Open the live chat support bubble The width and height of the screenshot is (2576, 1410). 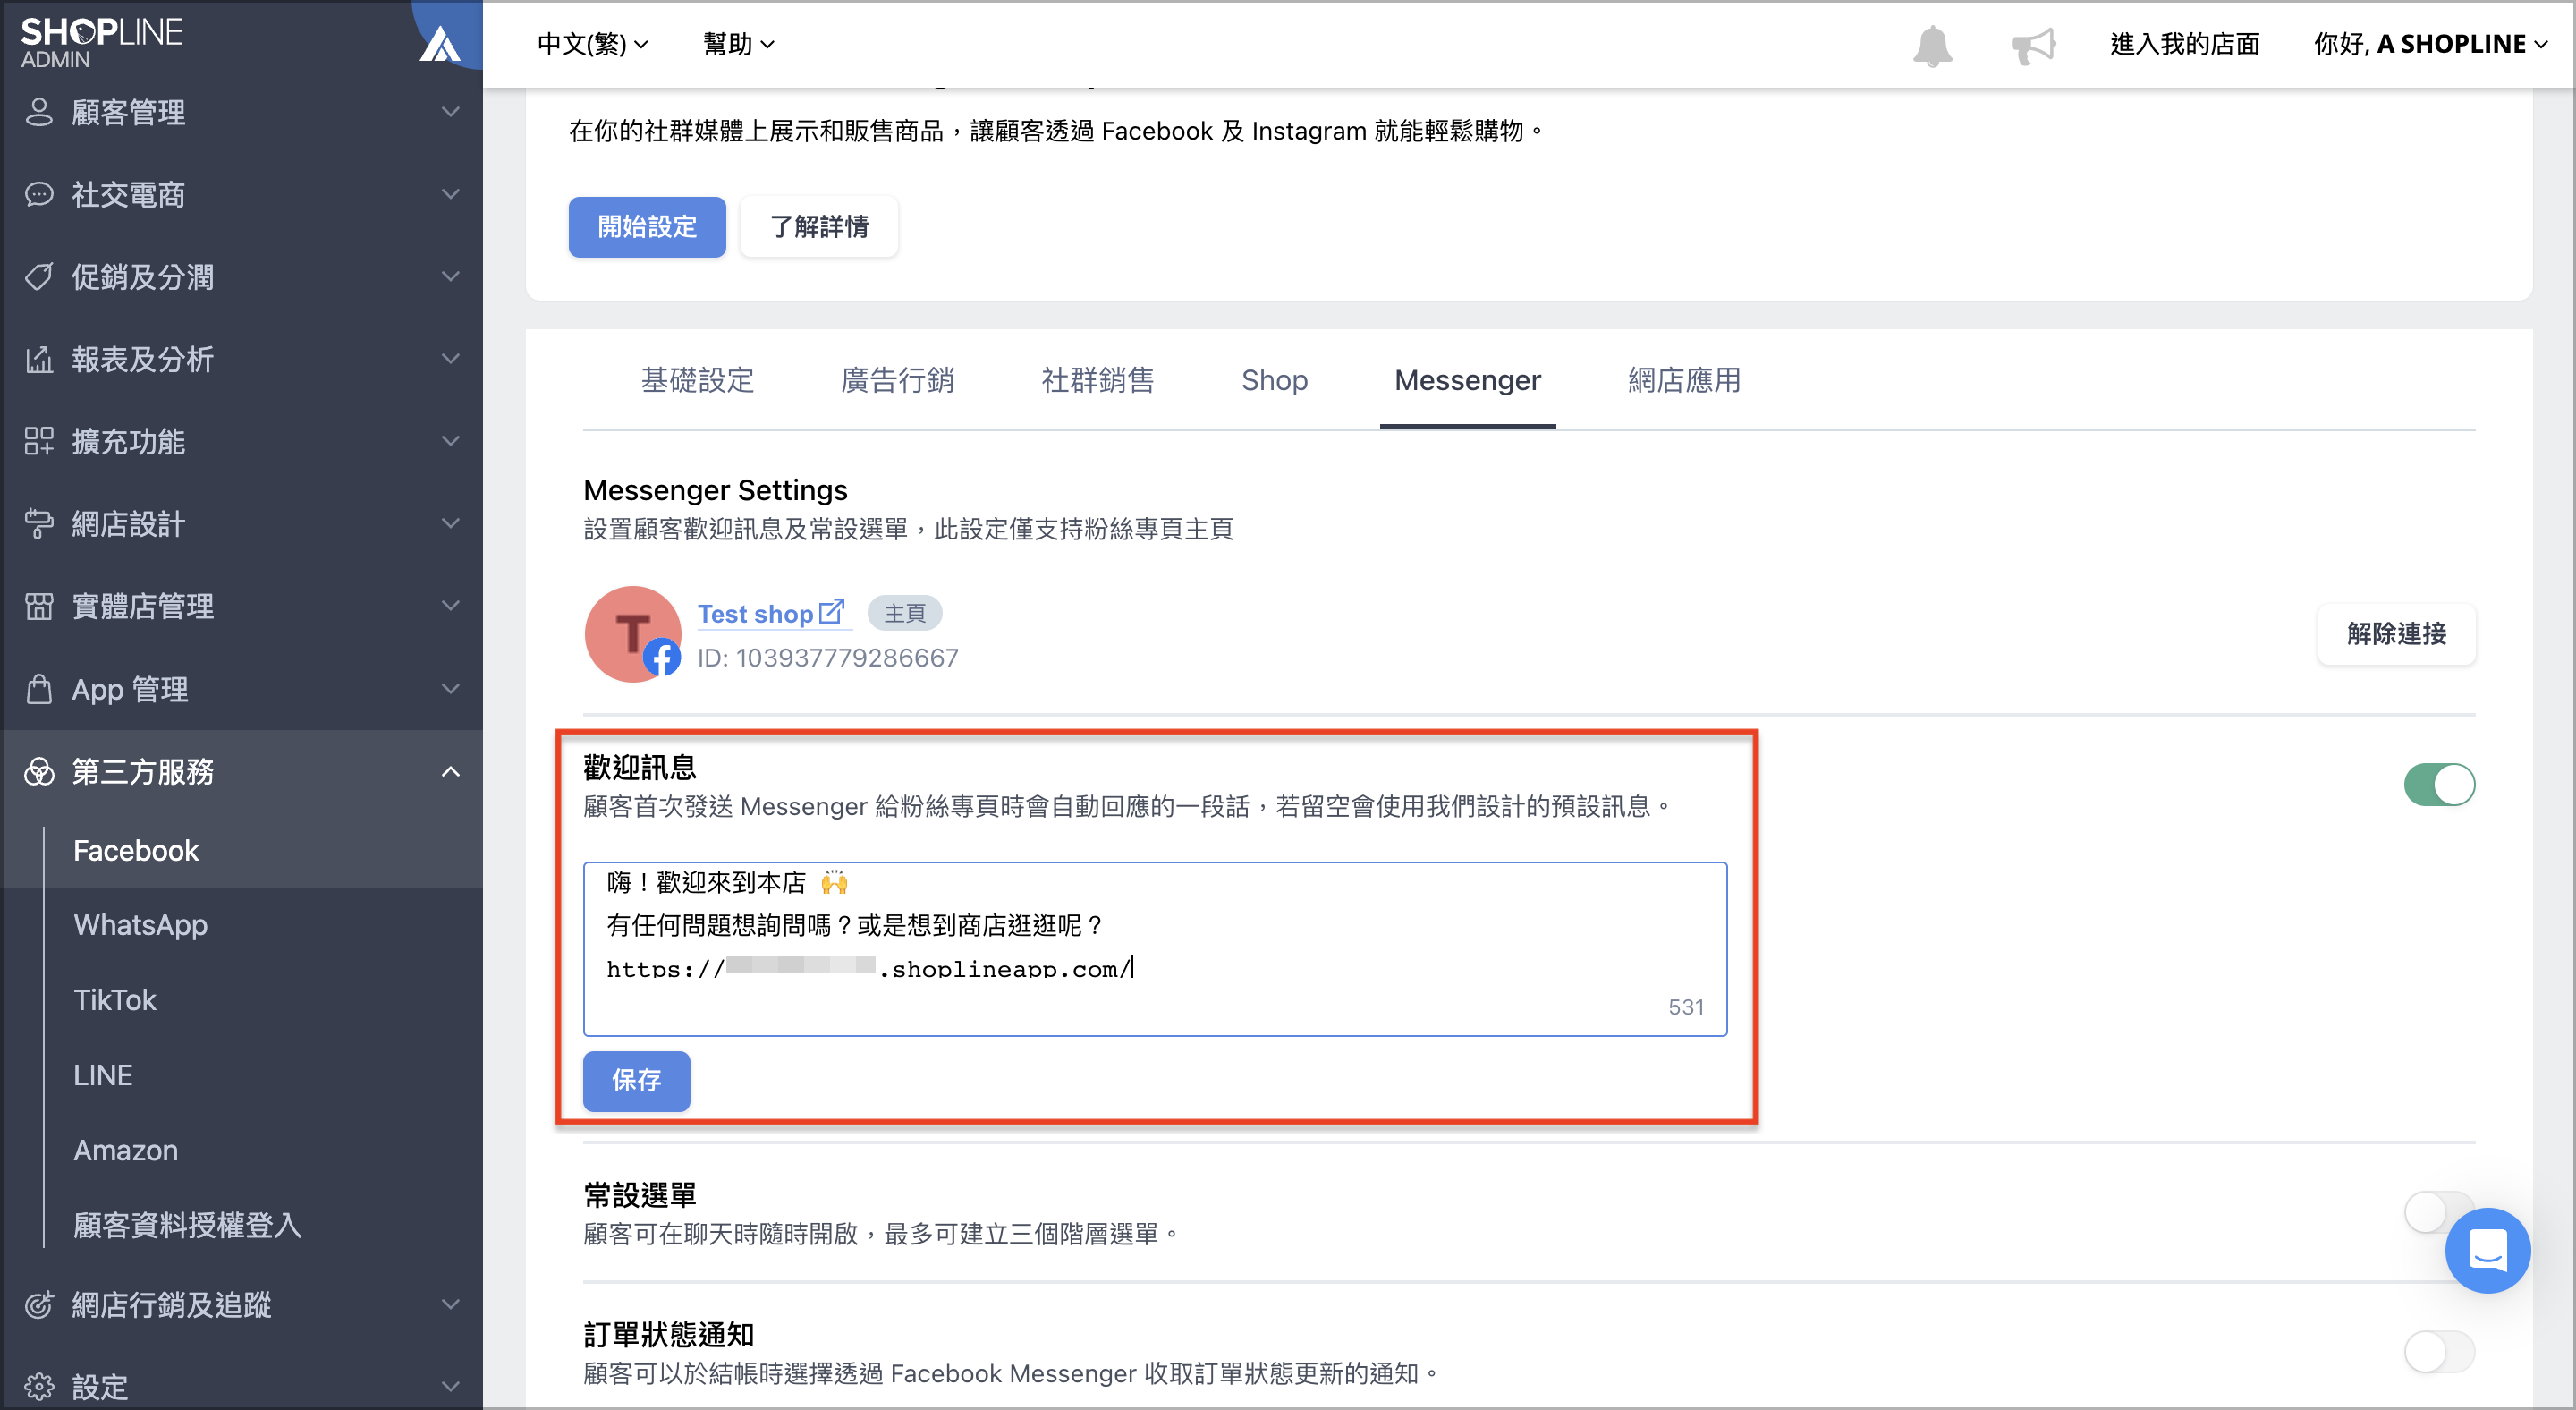[2487, 1250]
